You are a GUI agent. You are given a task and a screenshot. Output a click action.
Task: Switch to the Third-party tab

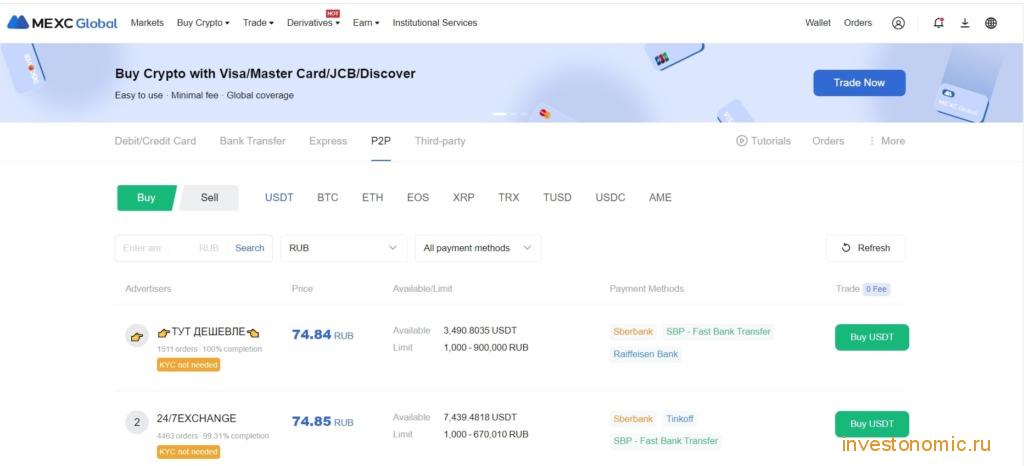[440, 141]
